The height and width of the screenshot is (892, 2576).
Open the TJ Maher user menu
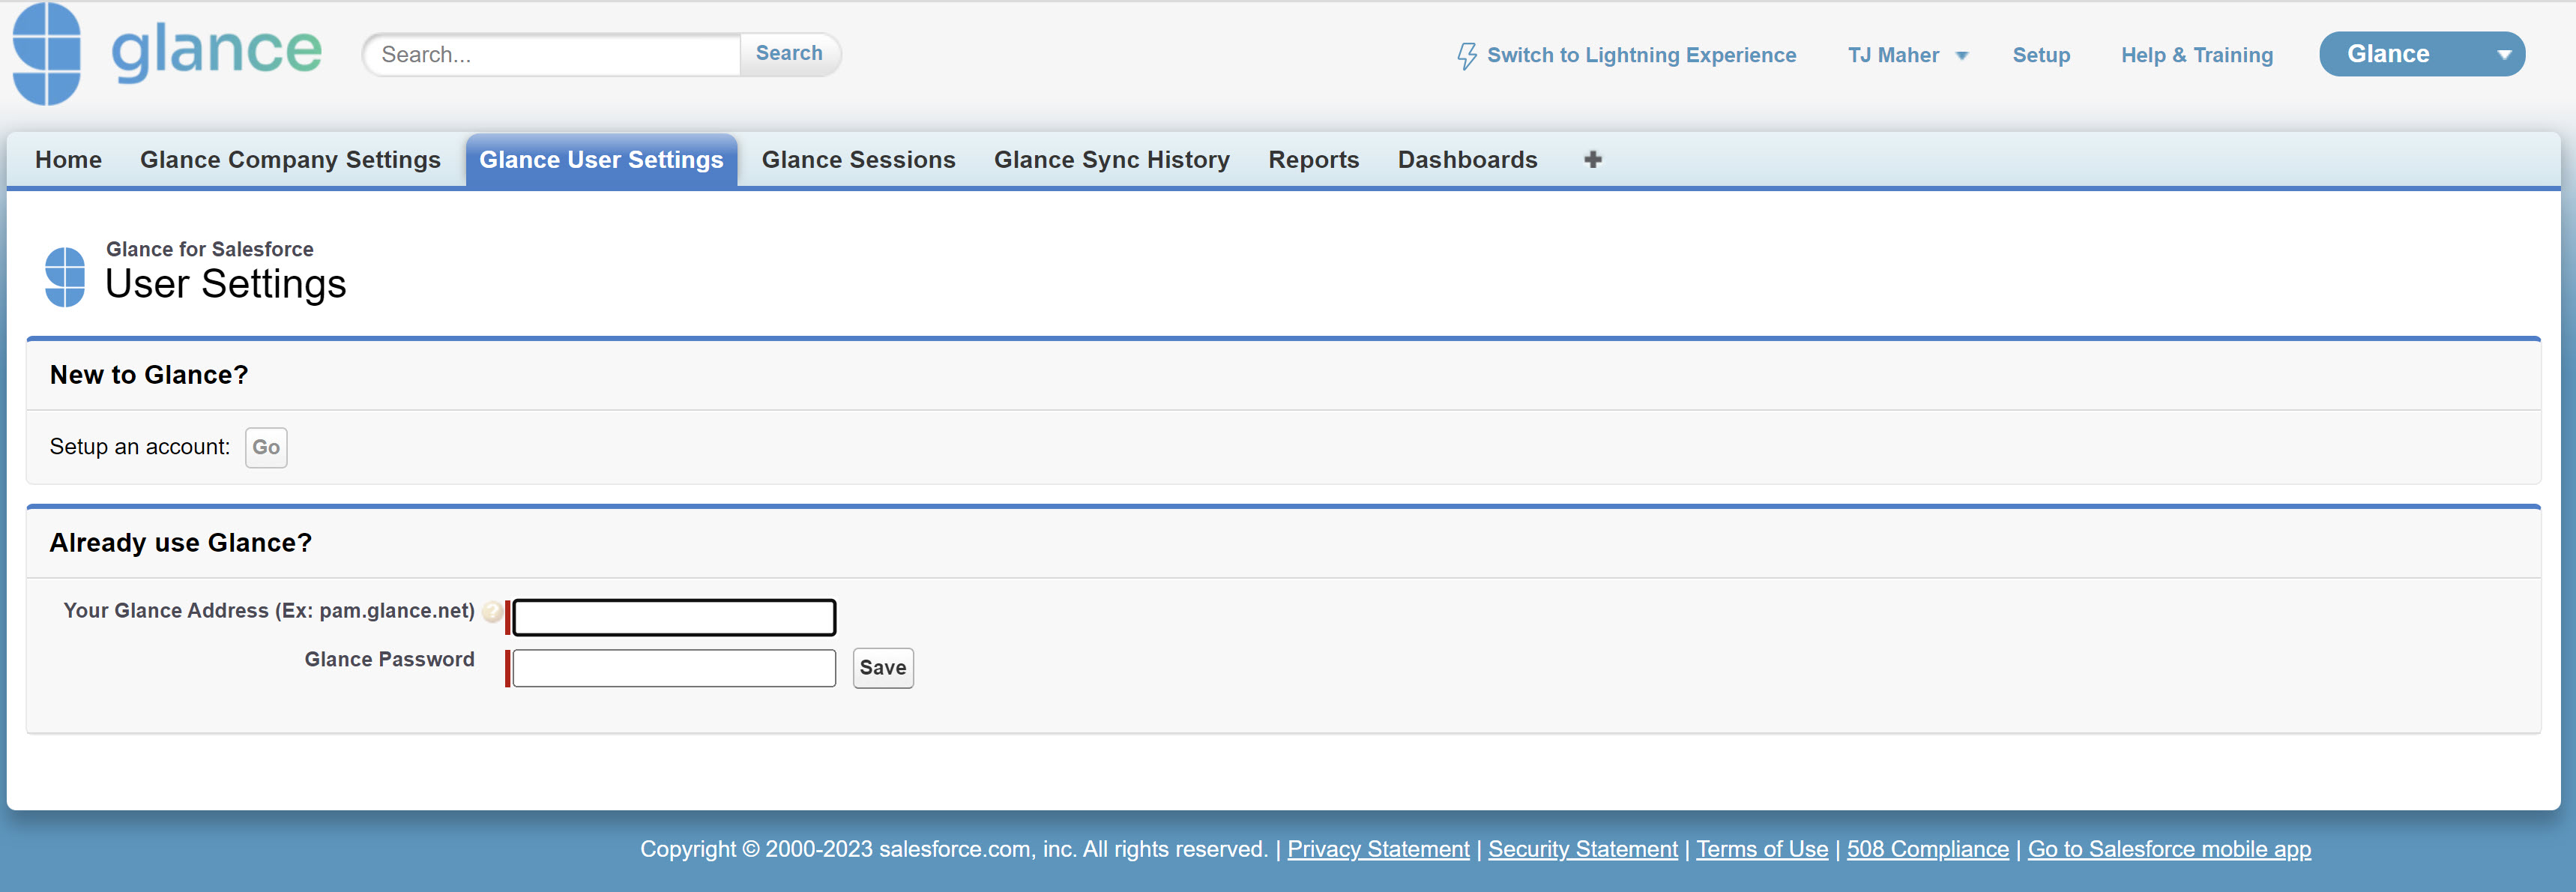[1907, 55]
